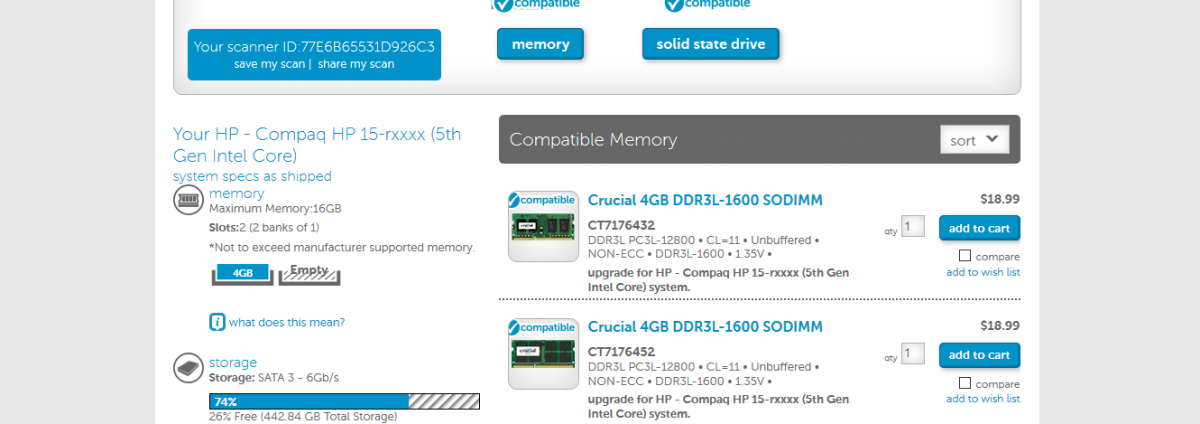Click the Empty memory slot icon
1200x424 pixels.
tap(309, 273)
